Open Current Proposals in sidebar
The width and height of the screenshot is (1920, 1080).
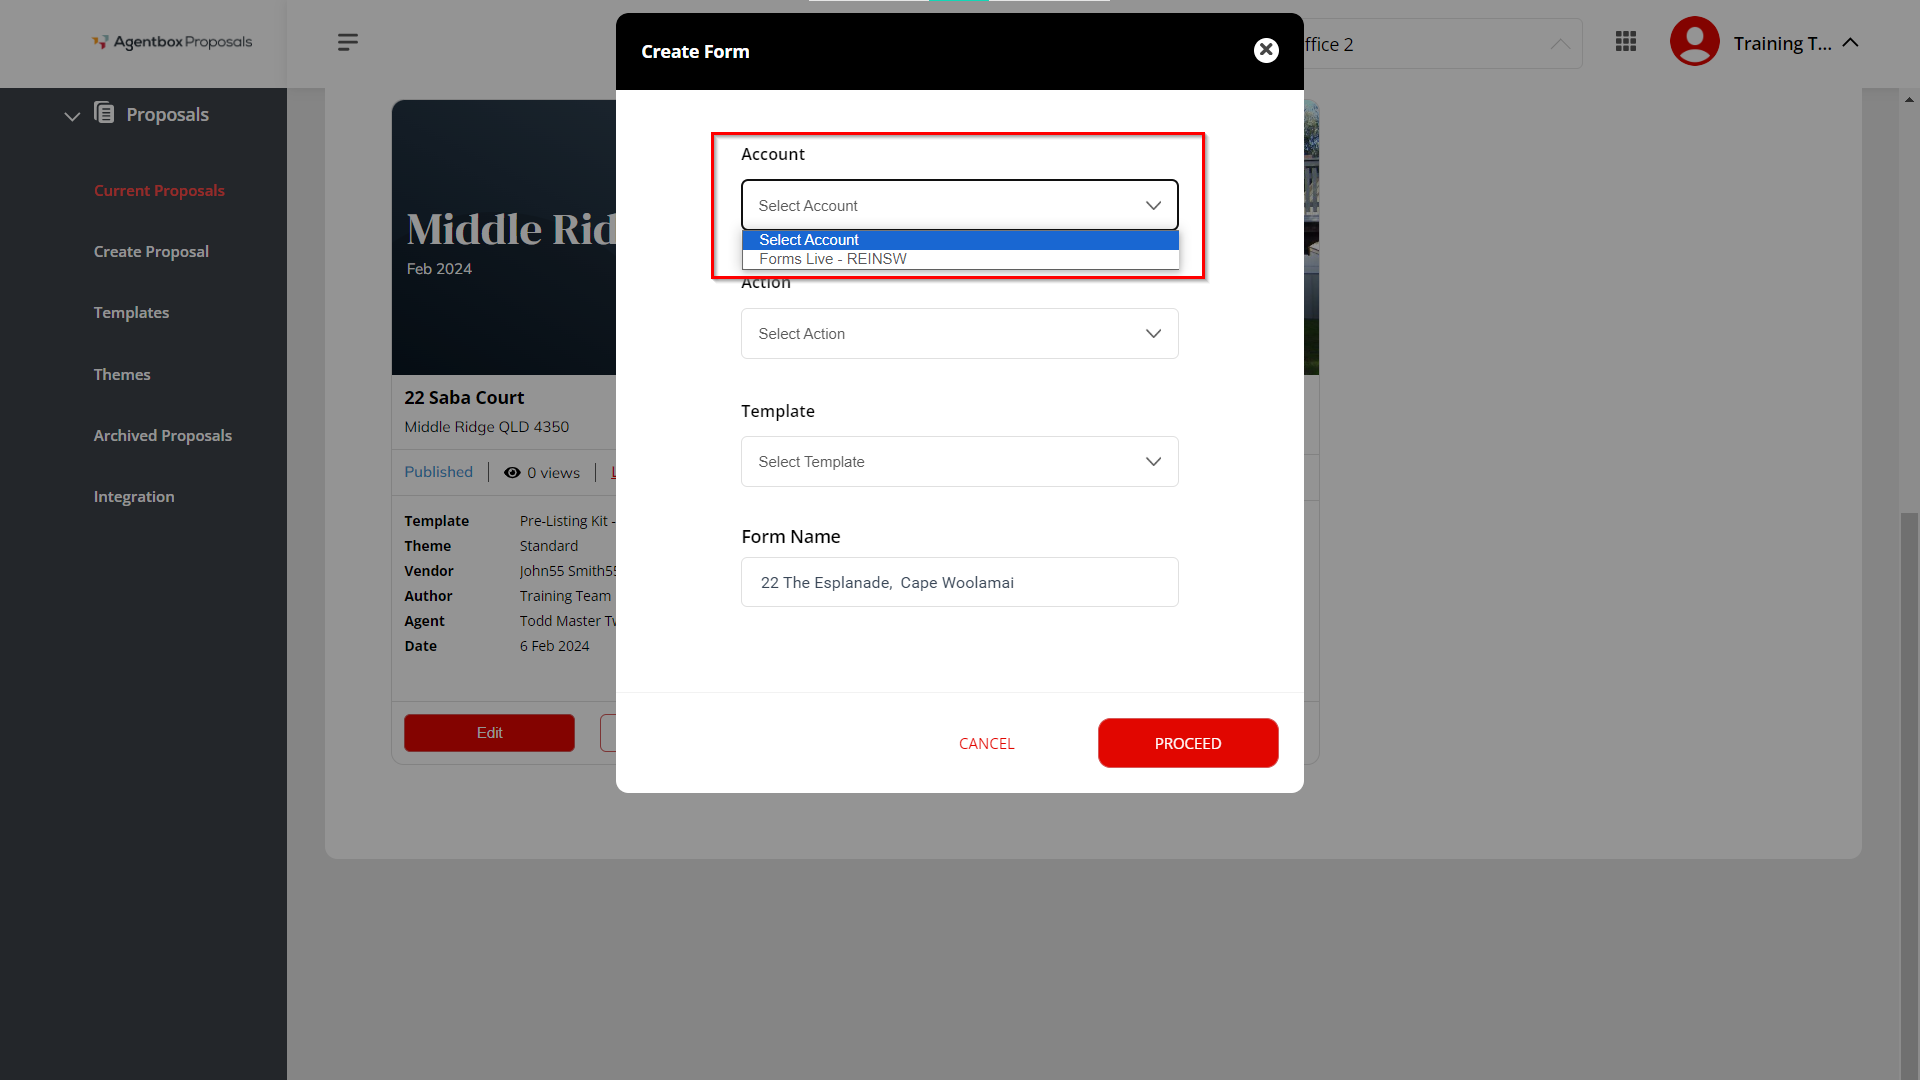(159, 191)
